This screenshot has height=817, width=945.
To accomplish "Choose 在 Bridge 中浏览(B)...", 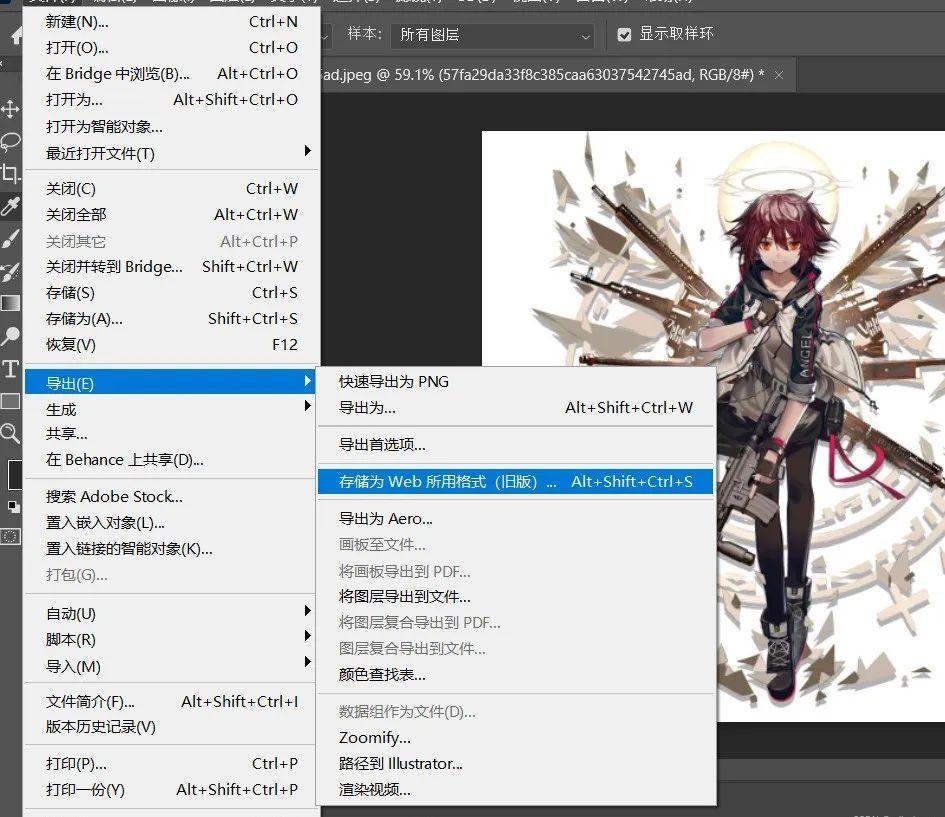I will click(x=172, y=74).
